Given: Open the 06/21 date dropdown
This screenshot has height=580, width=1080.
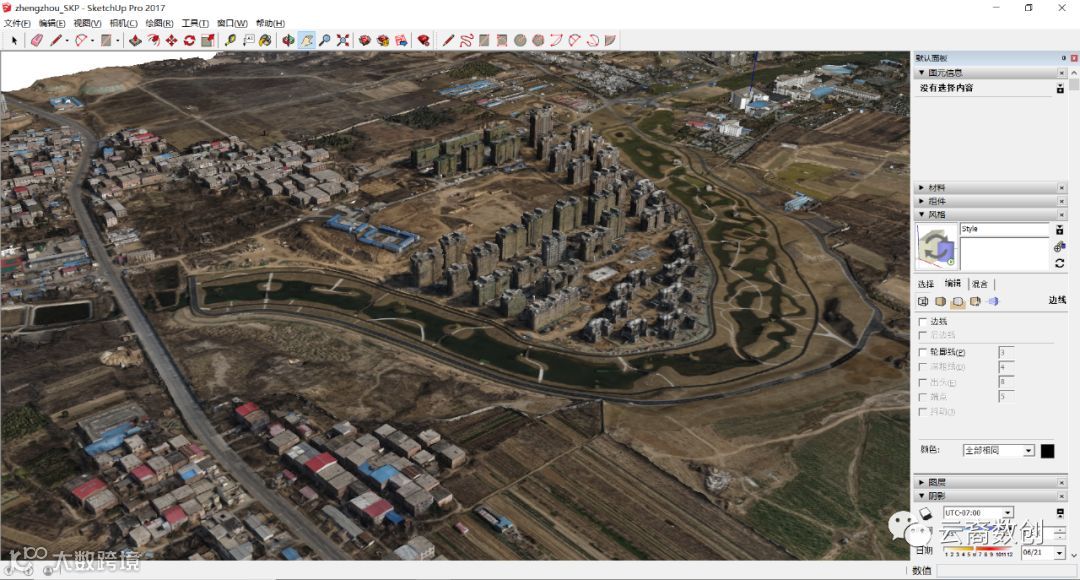Looking at the screenshot, I should (1043, 552).
